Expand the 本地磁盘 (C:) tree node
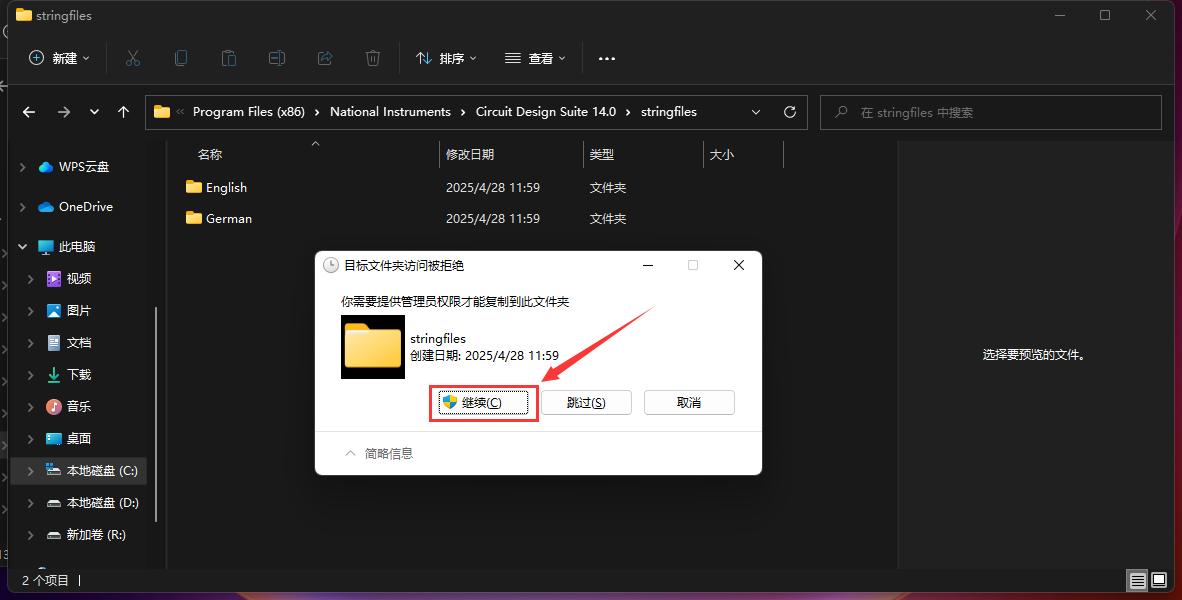This screenshot has width=1182, height=600. coord(31,471)
